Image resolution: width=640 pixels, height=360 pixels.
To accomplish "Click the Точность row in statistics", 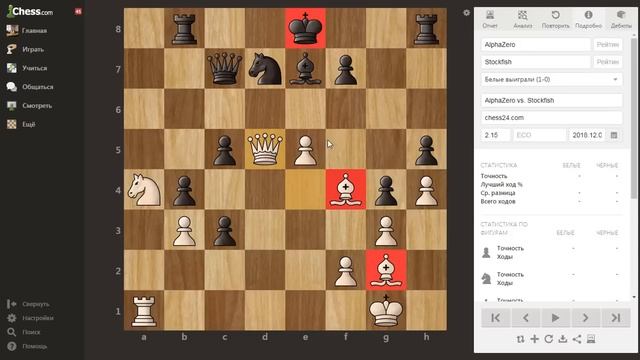I will (551, 176).
